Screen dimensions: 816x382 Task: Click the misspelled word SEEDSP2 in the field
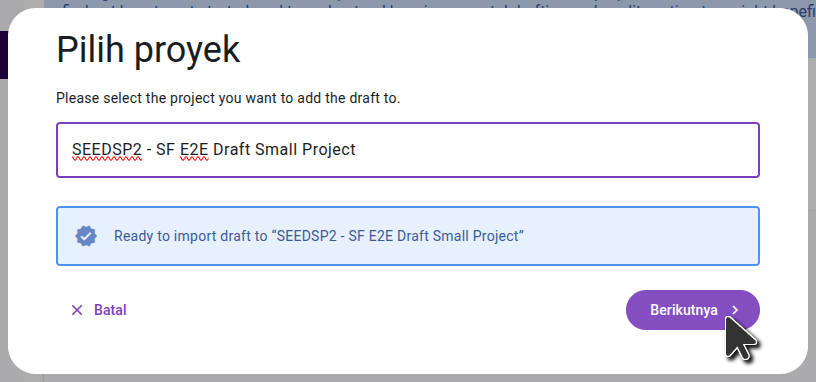tap(107, 150)
